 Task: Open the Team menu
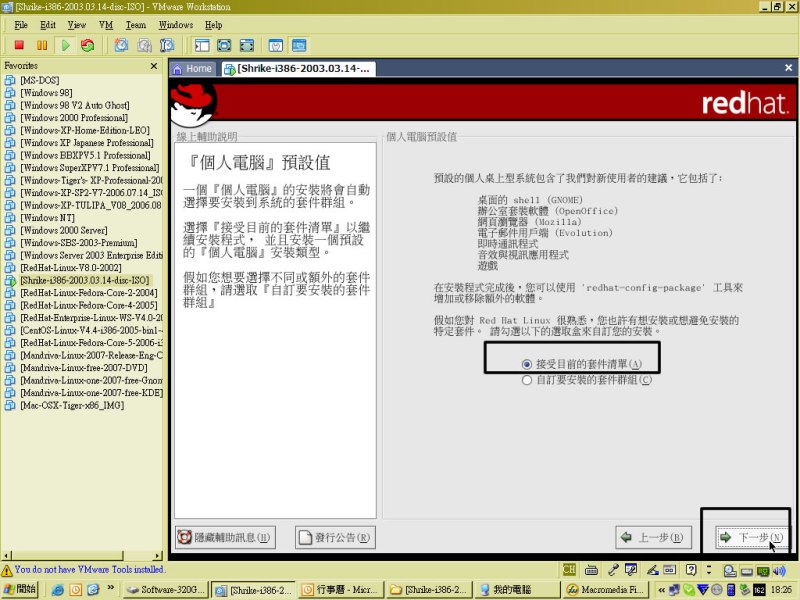tap(136, 25)
